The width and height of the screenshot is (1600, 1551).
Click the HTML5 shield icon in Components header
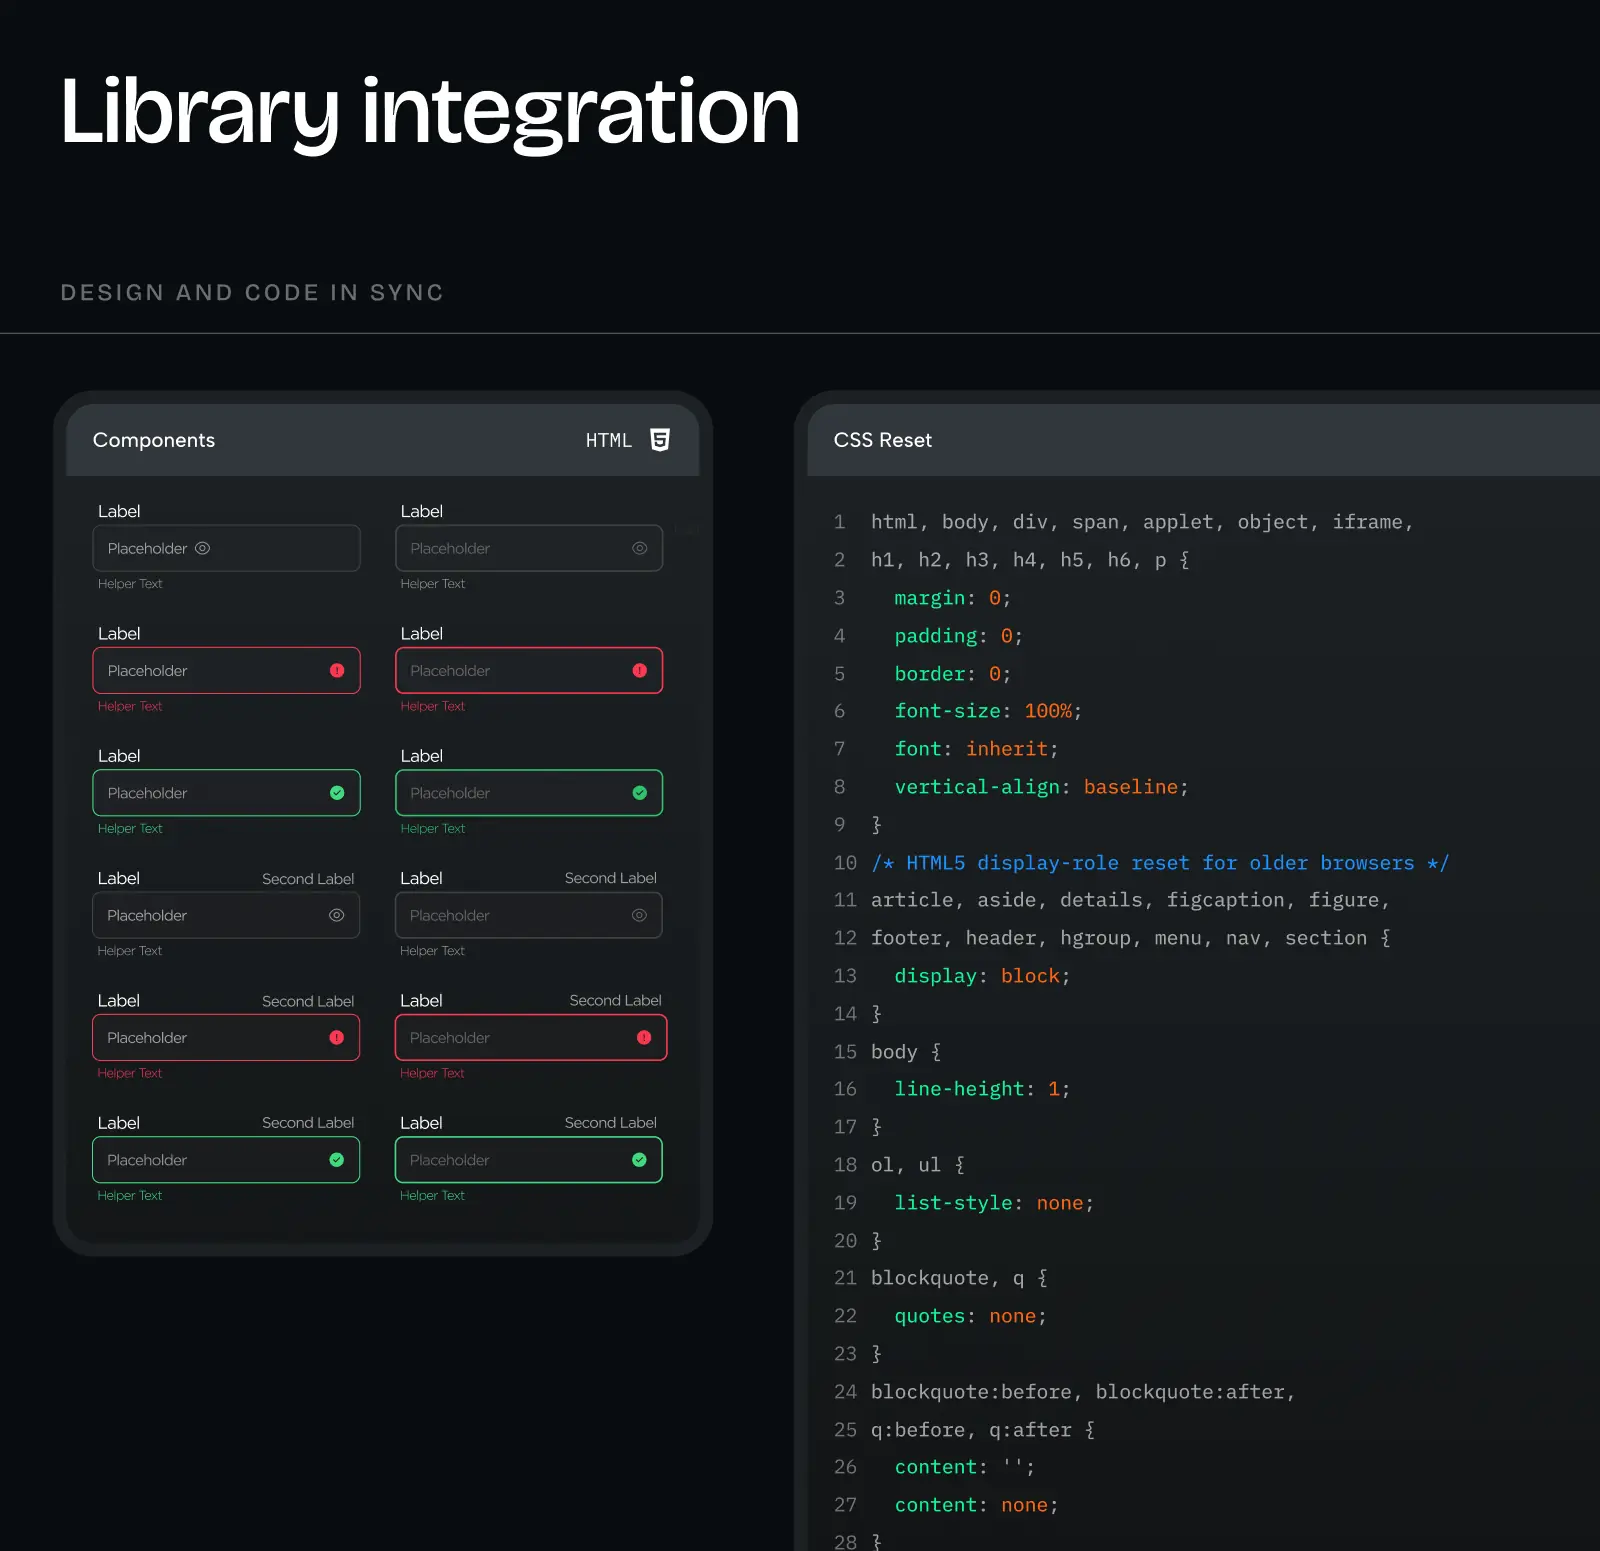(x=660, y=440)
